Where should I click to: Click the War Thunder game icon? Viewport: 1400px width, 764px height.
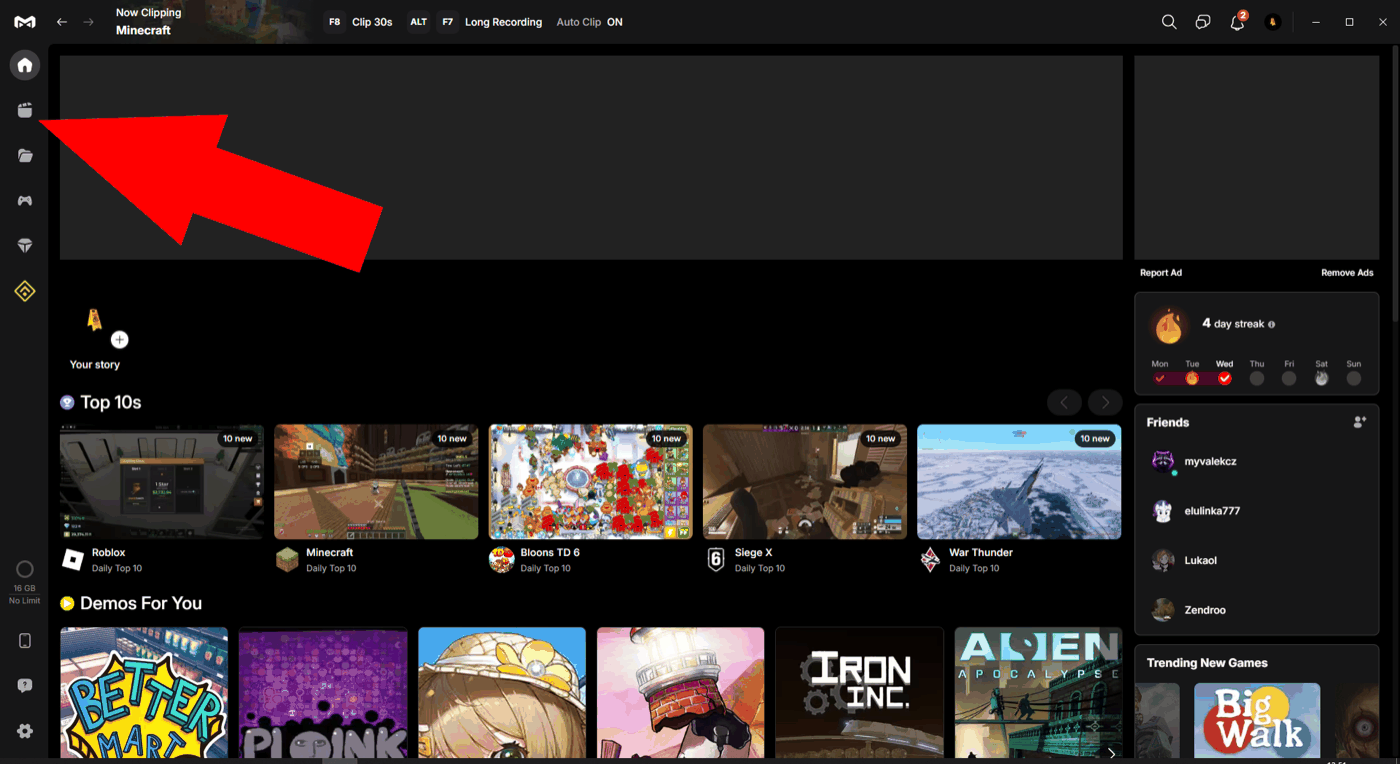pos(930,560)
